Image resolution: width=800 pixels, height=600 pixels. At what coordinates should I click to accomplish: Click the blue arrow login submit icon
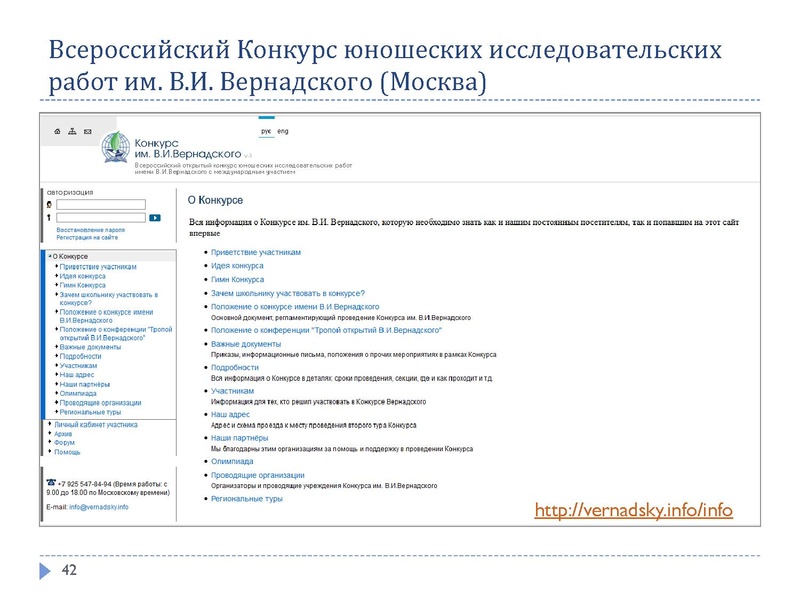[x=155, y=216]
